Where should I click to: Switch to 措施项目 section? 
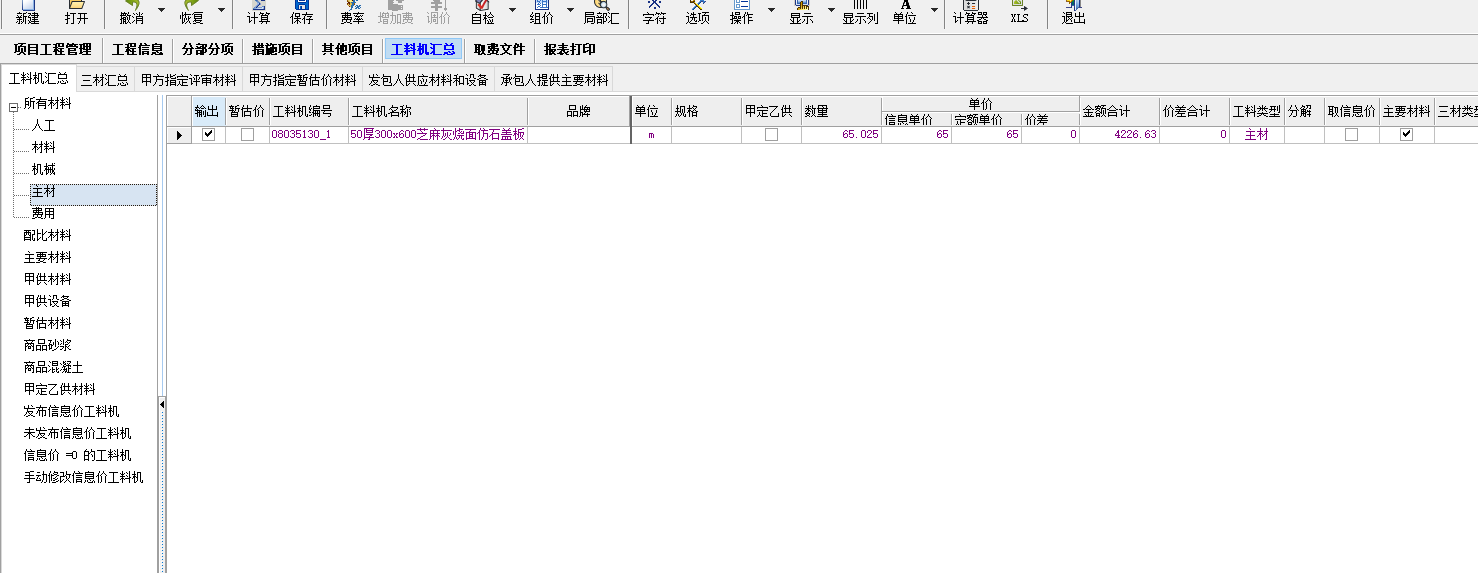[277, 49]
